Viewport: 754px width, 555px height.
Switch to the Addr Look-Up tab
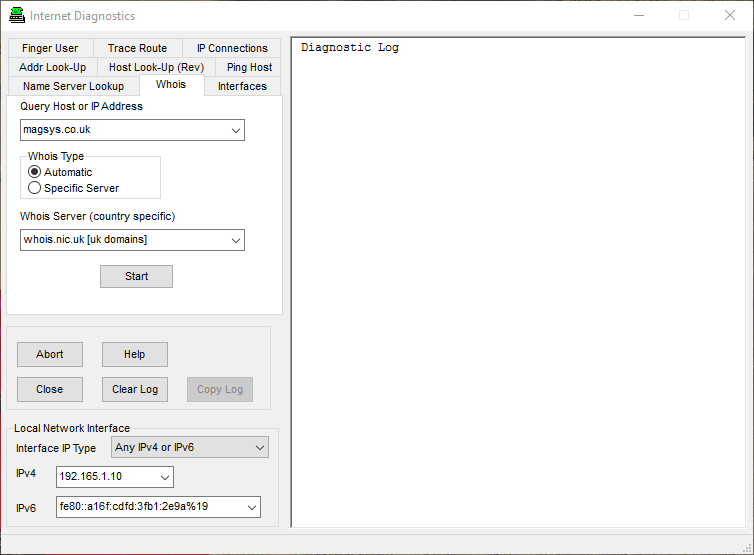pyautogui.click(x=52, y=67)
